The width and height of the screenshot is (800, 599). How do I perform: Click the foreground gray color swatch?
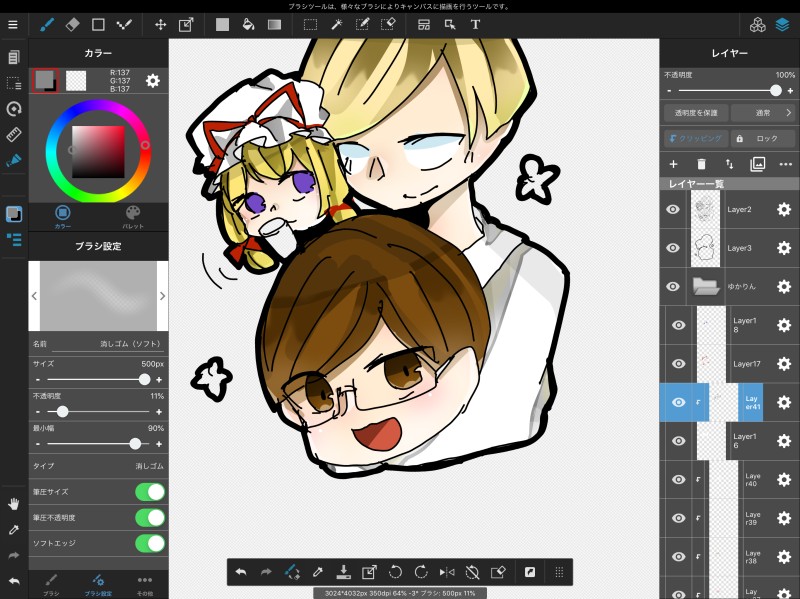coord(45,81)
